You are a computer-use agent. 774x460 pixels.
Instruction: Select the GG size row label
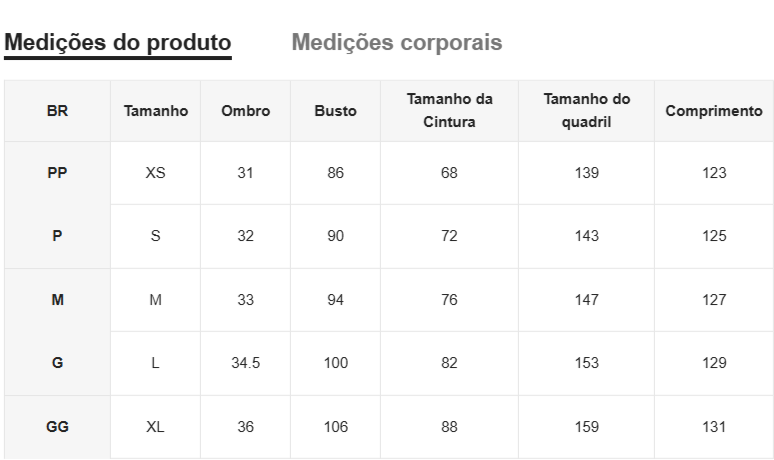[57, 427]
